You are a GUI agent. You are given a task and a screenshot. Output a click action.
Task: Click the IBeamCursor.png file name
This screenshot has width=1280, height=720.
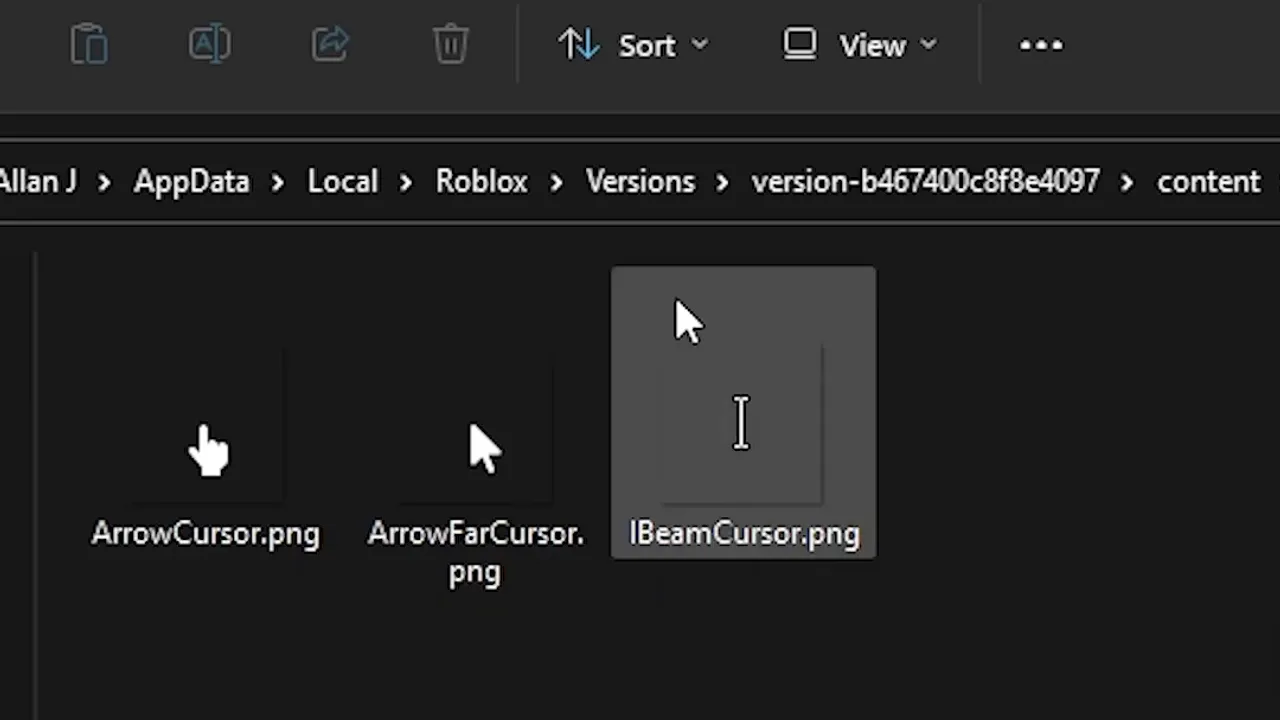point(744,534)
